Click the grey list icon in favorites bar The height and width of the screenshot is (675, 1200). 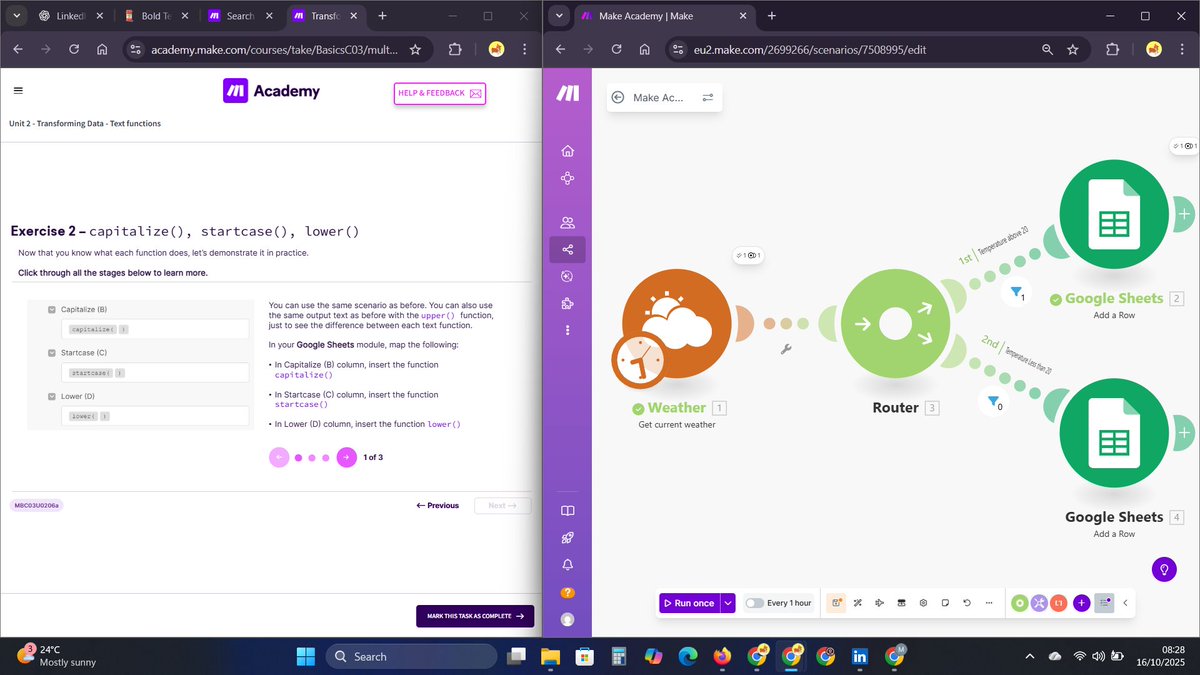1104,603
